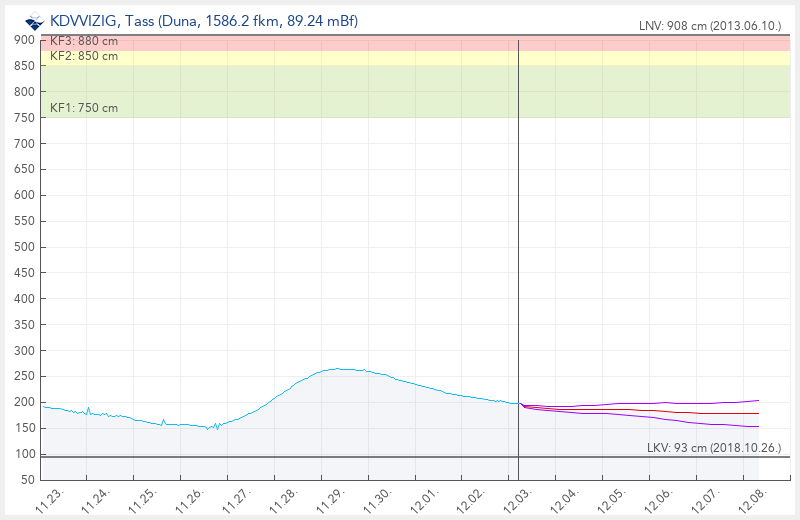The width and height of the screenshot is (800, 520).
Task: Click the 100 value on y-axis
Action: pyautogui.click(x=25, y=454)
